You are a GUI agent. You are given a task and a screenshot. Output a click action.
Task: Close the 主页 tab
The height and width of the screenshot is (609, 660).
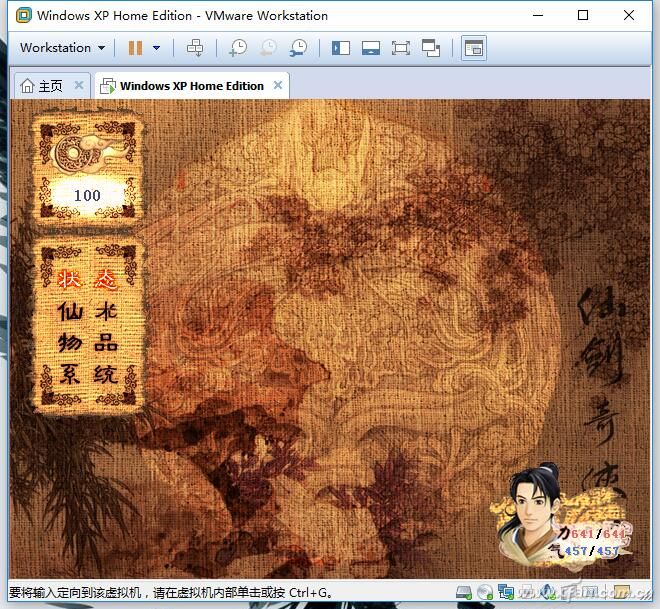(79, 85)
